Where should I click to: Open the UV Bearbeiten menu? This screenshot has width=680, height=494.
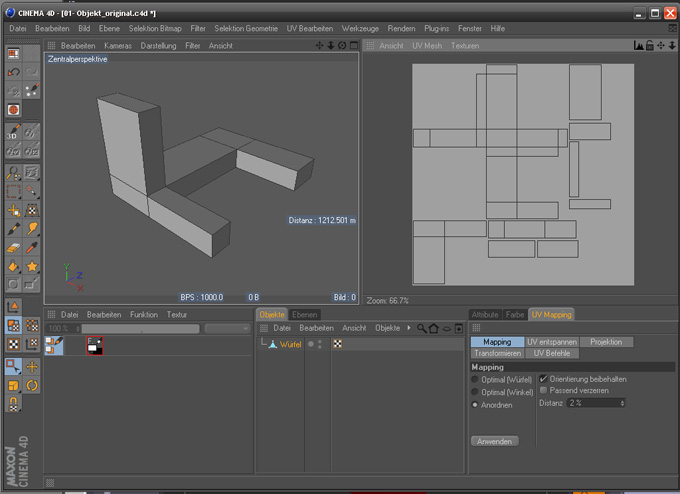point(309,29)
